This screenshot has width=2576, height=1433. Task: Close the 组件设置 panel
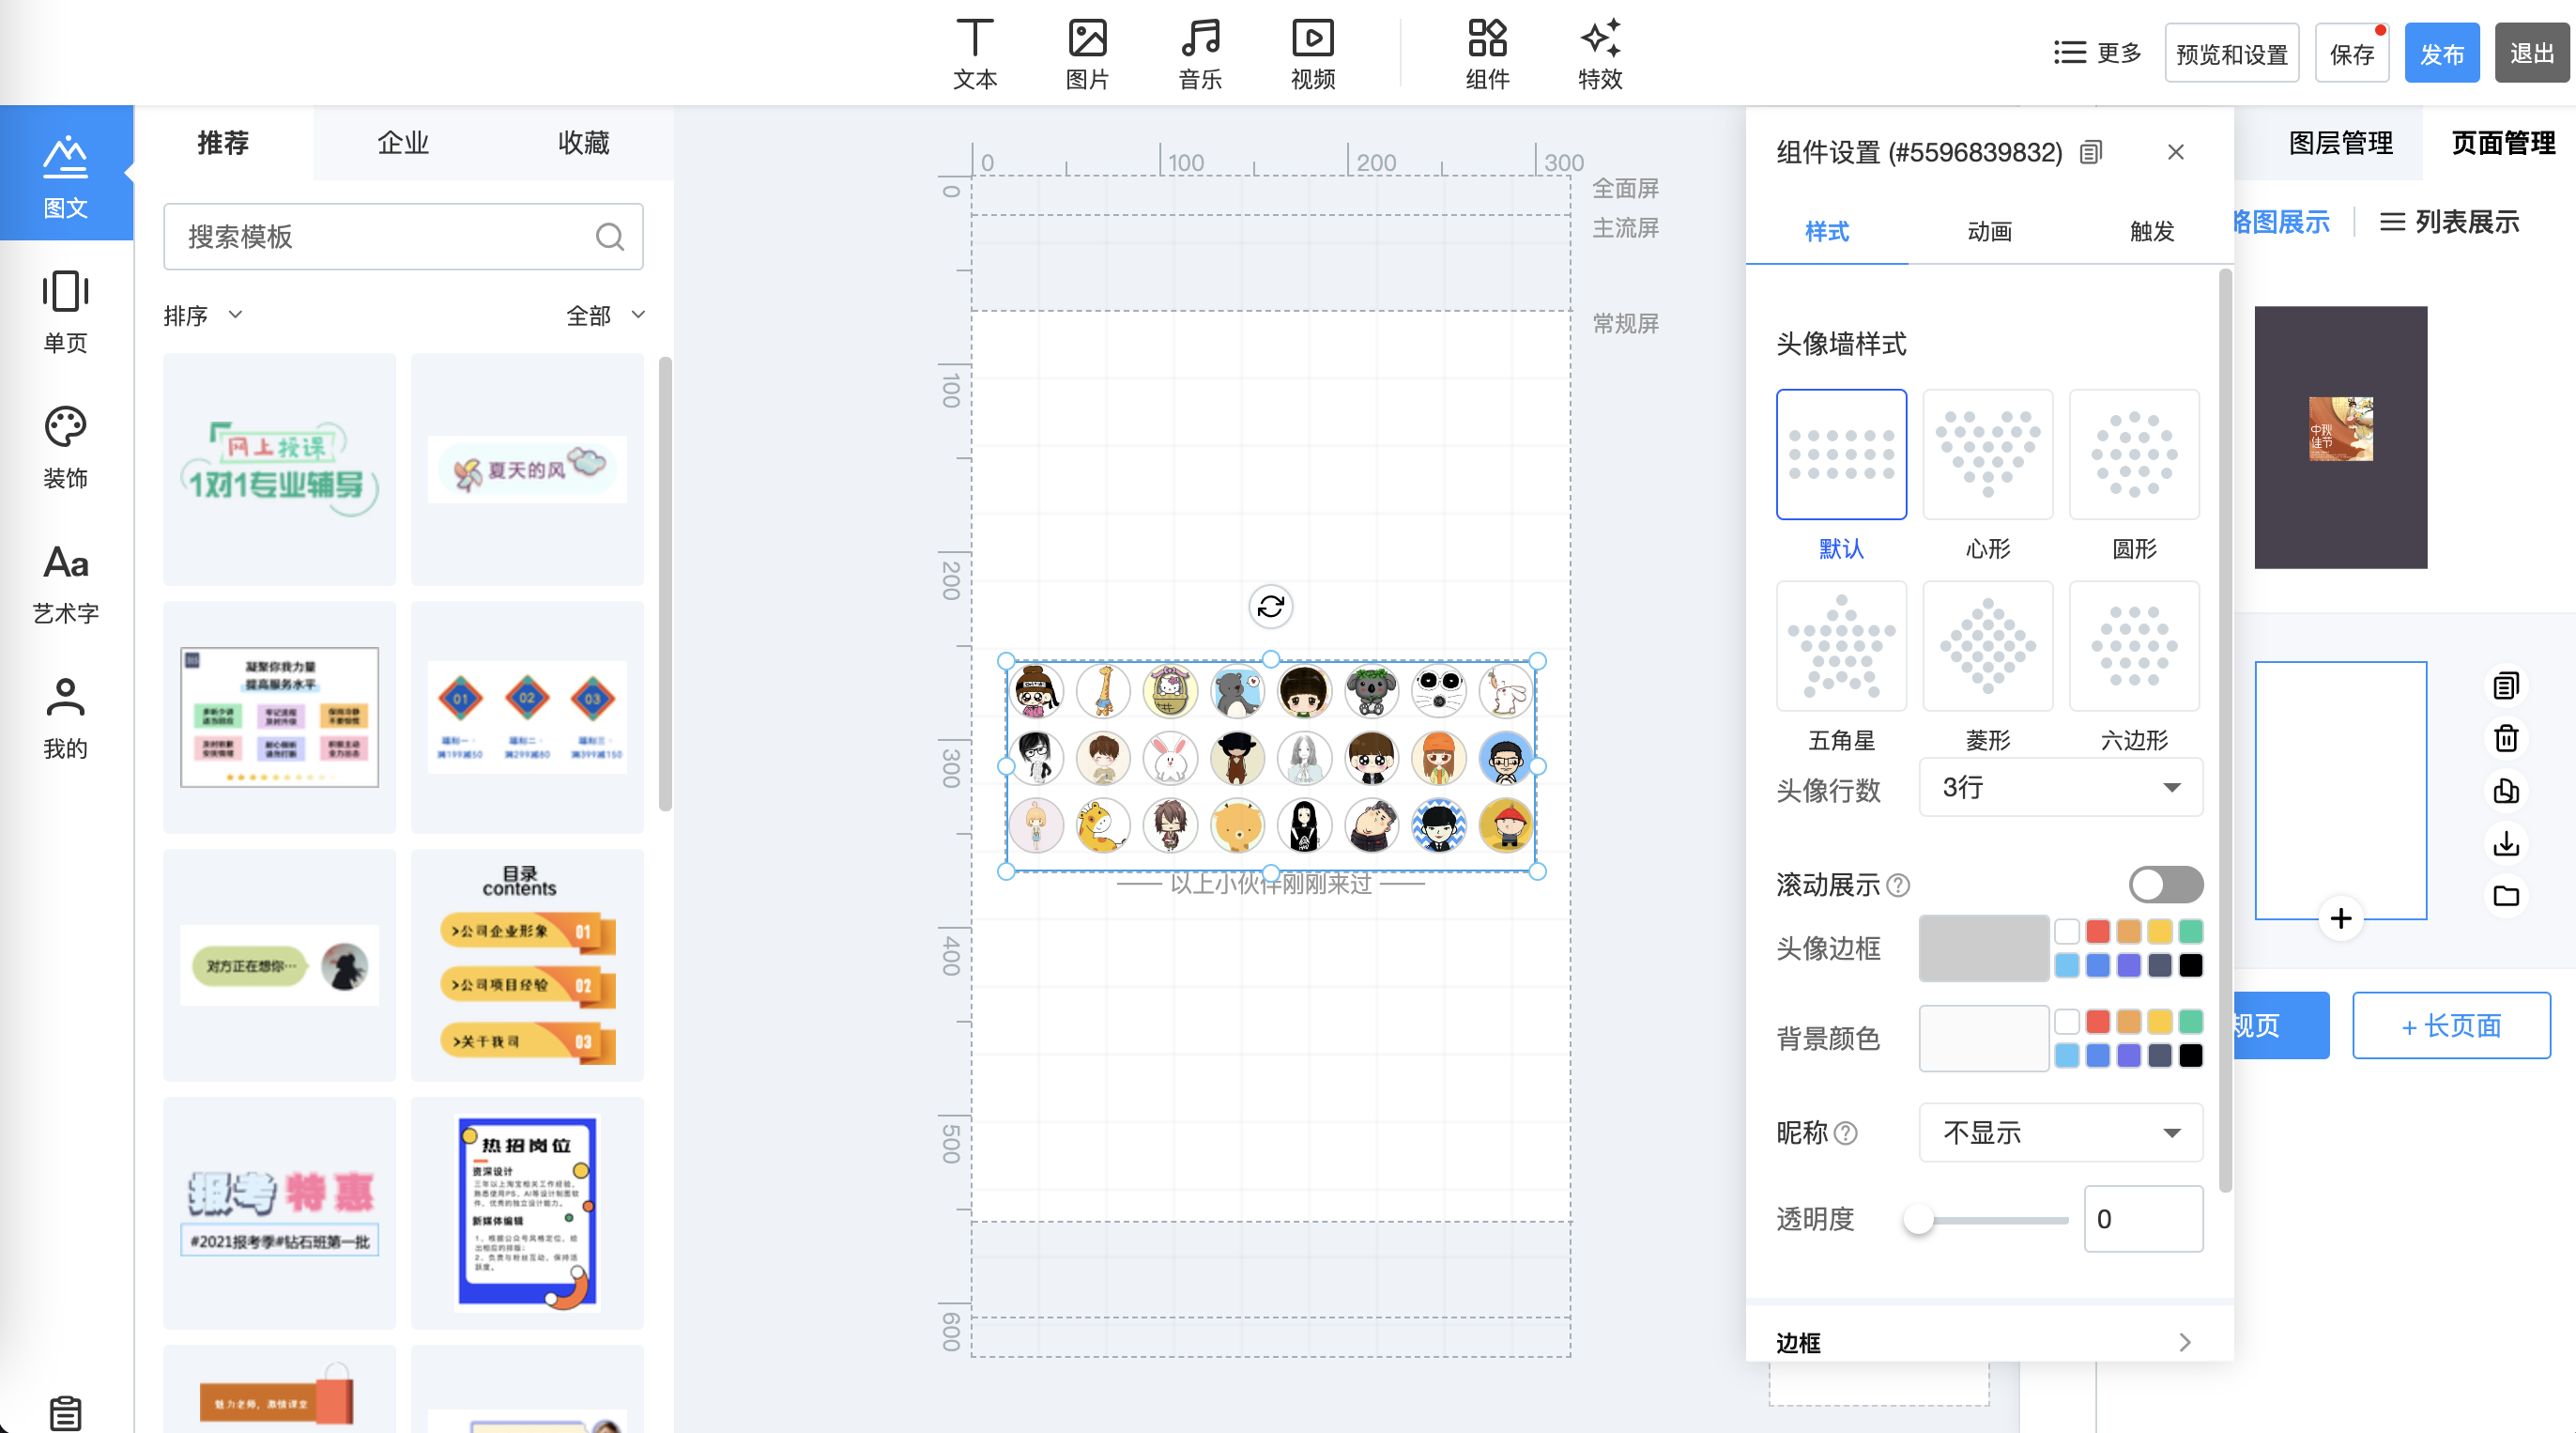[2175, 152]
